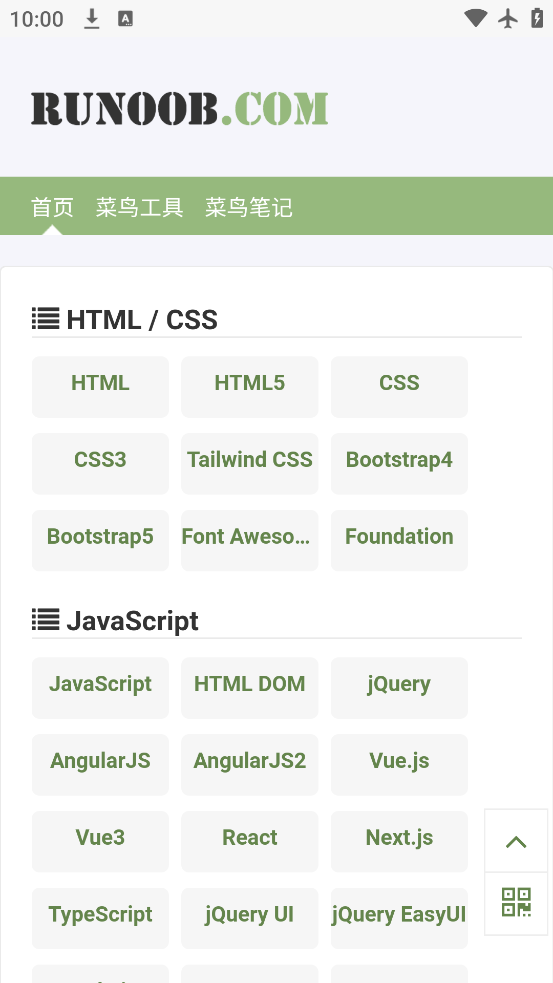553x983 pixels.
Task: Switch to the 菜鸟笔记 tab
Action: click(x=249, y=207)
